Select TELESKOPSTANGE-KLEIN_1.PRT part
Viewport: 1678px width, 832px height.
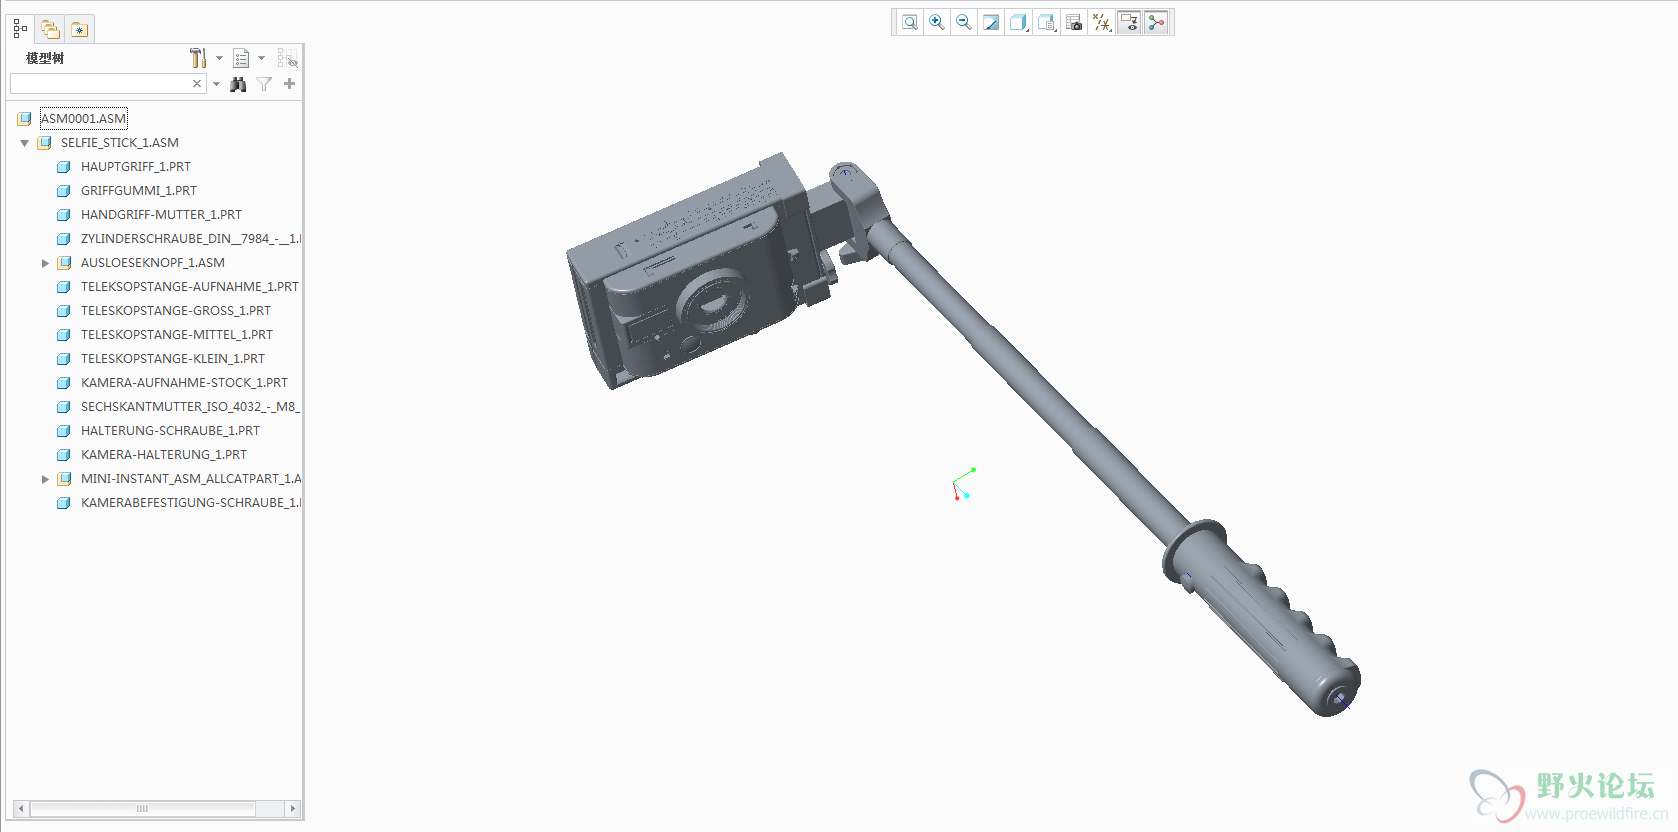pos(173,359)
